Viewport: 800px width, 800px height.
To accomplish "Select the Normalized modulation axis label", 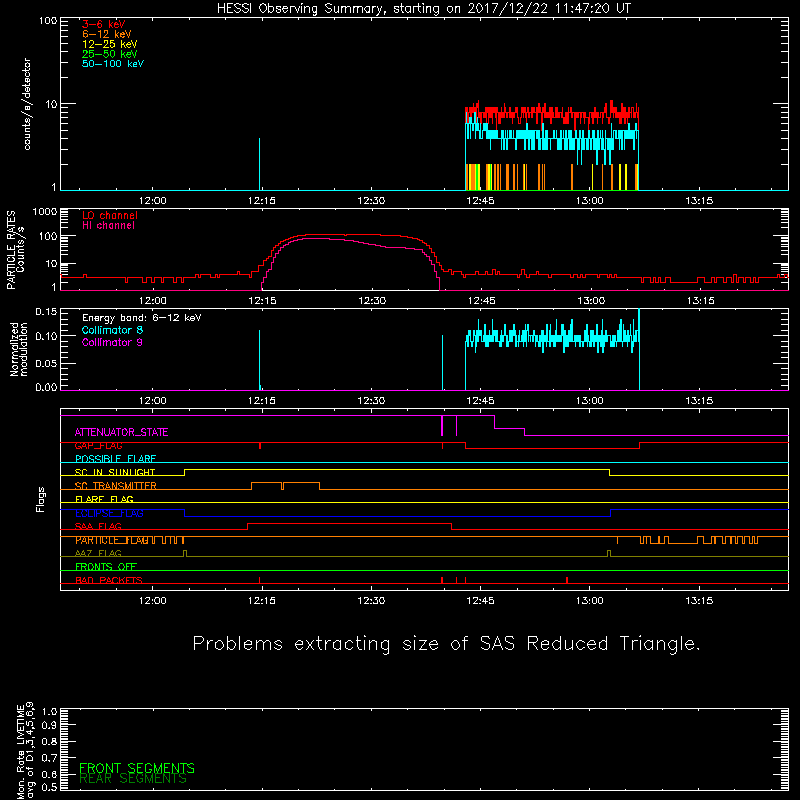I will (19, 349).
